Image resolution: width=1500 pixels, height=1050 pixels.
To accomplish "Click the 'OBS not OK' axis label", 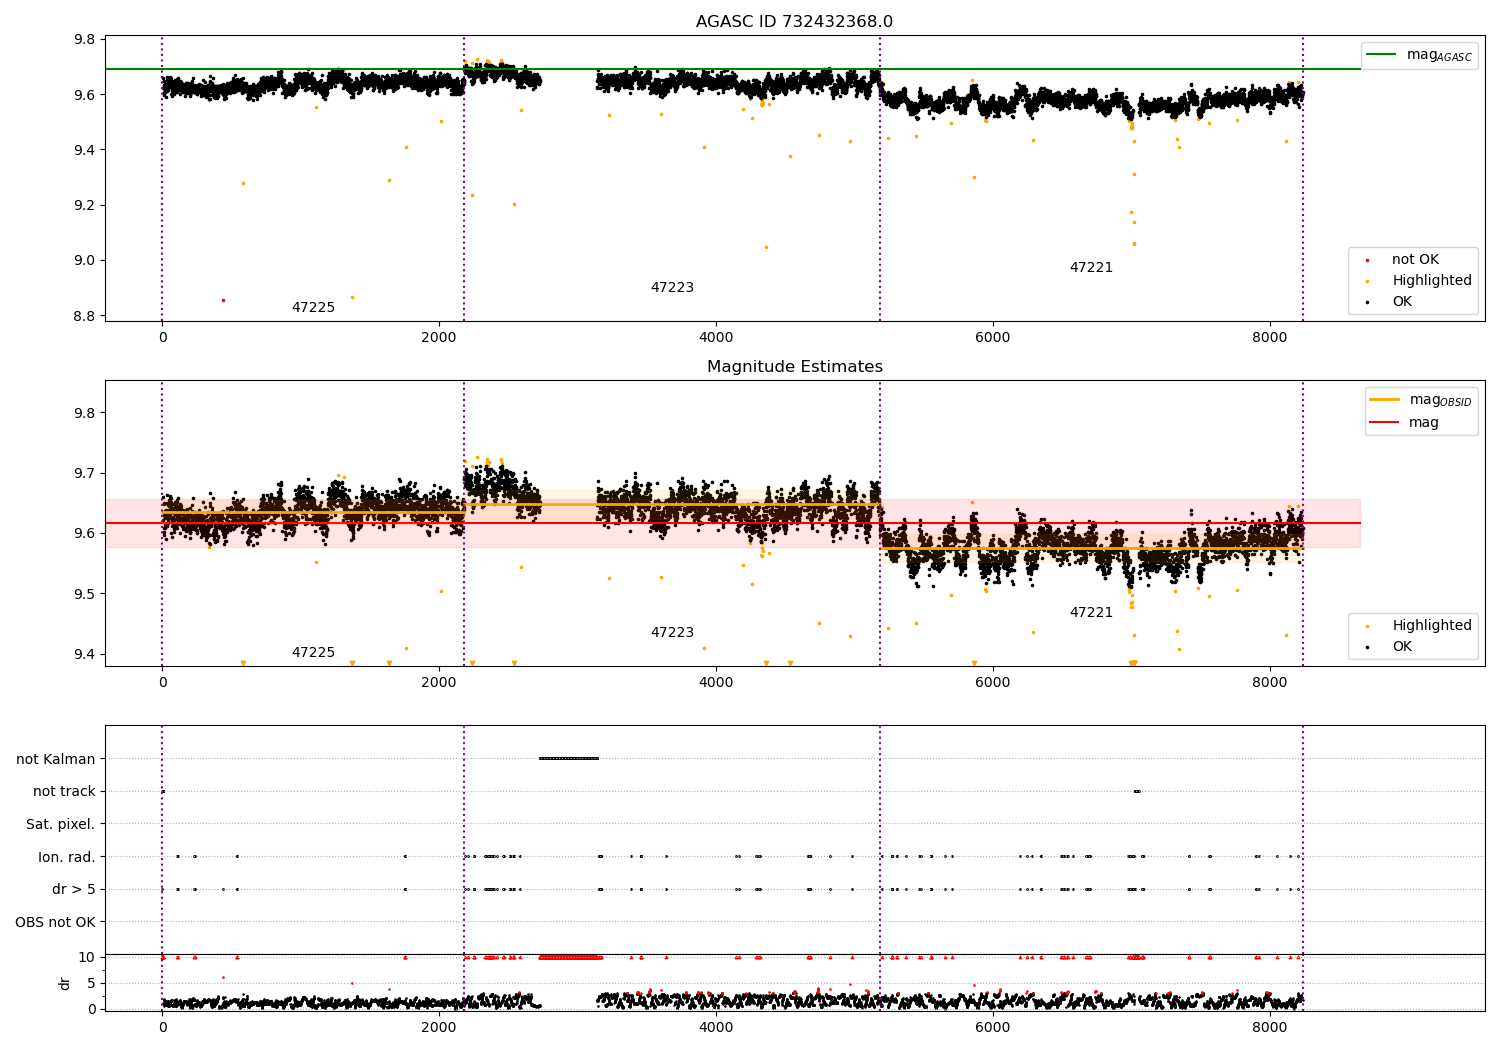I will pyautogui.click(x=55, y=922).
